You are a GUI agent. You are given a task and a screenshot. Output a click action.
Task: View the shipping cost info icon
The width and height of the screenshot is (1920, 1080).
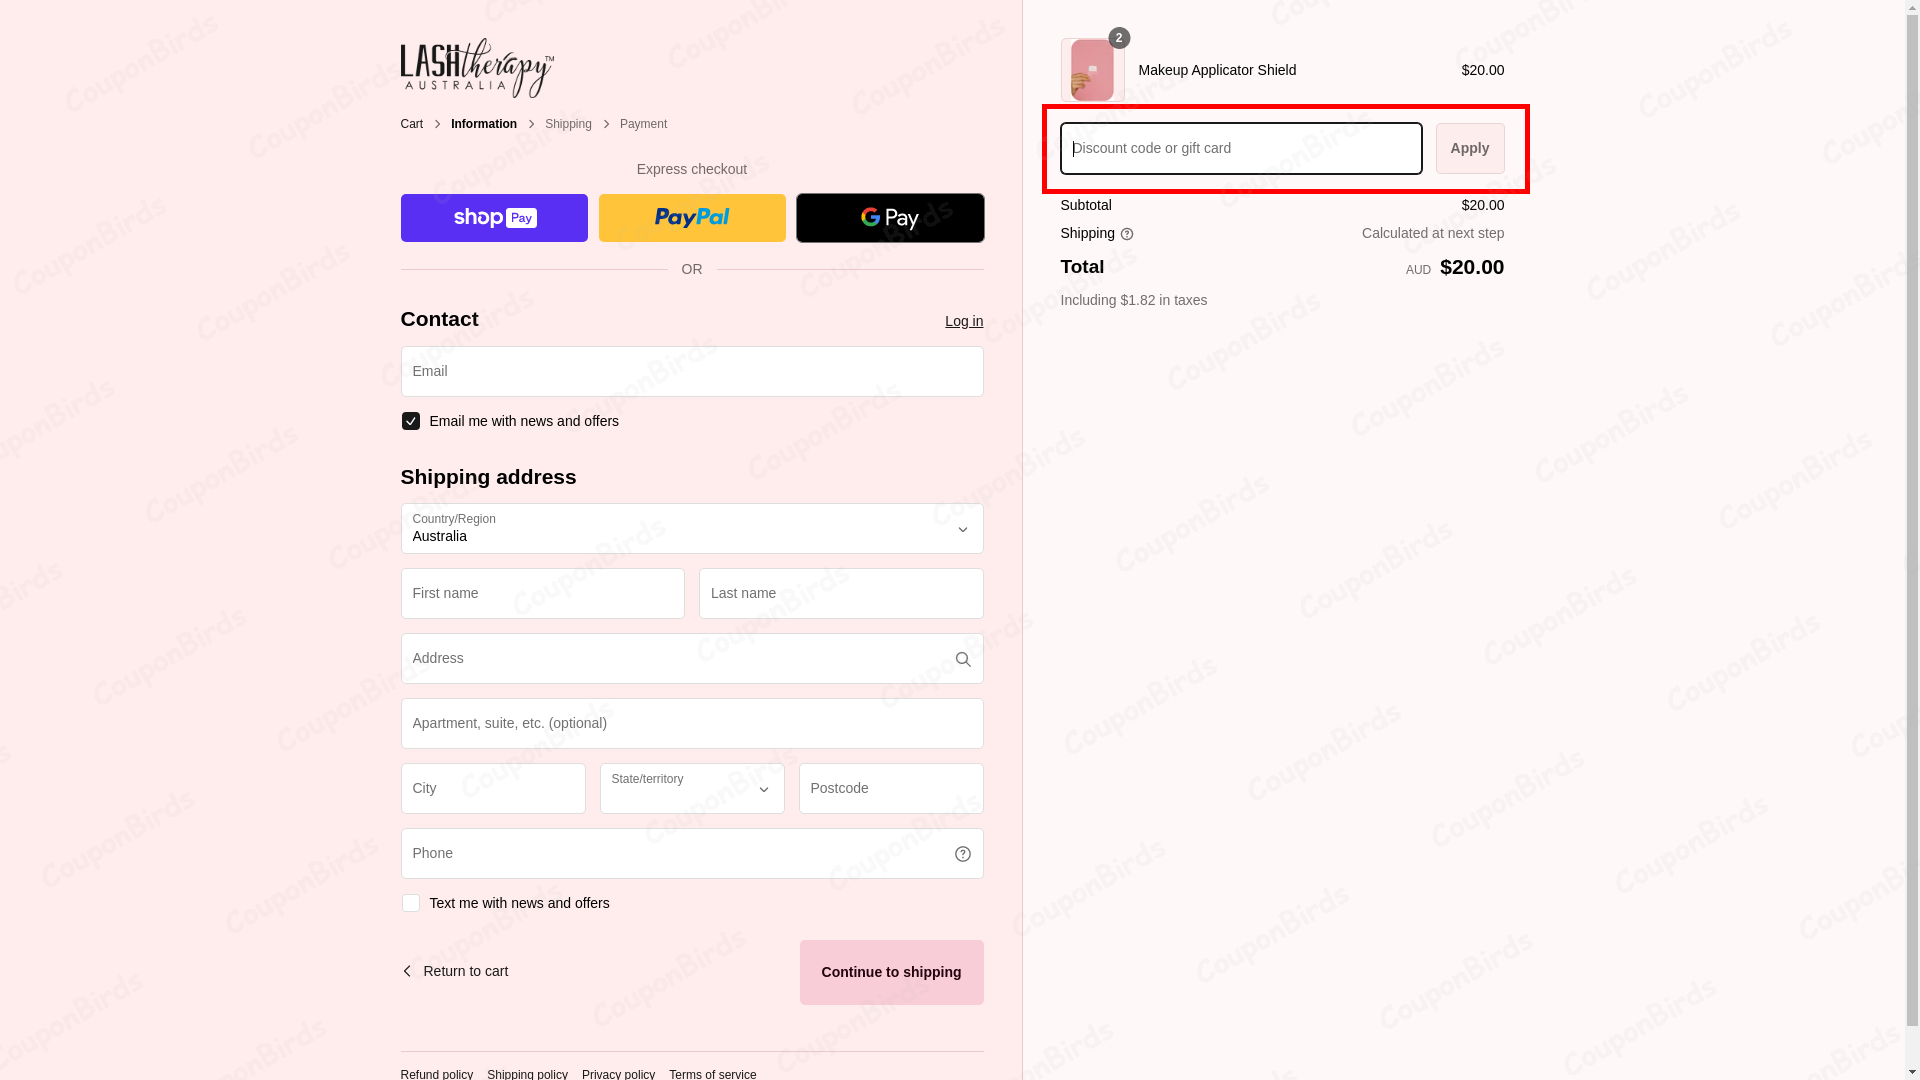[x=1127, y=233]
